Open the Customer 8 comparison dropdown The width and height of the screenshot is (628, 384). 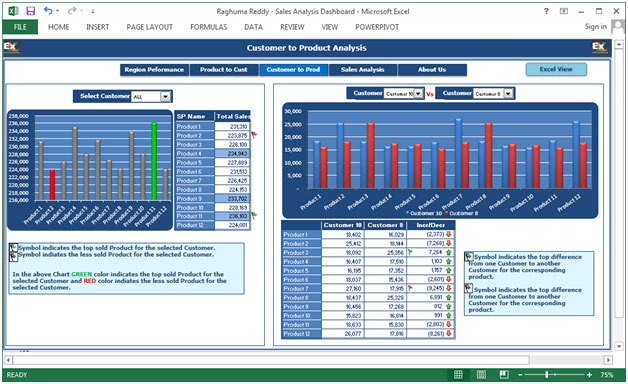pos(508,94)
